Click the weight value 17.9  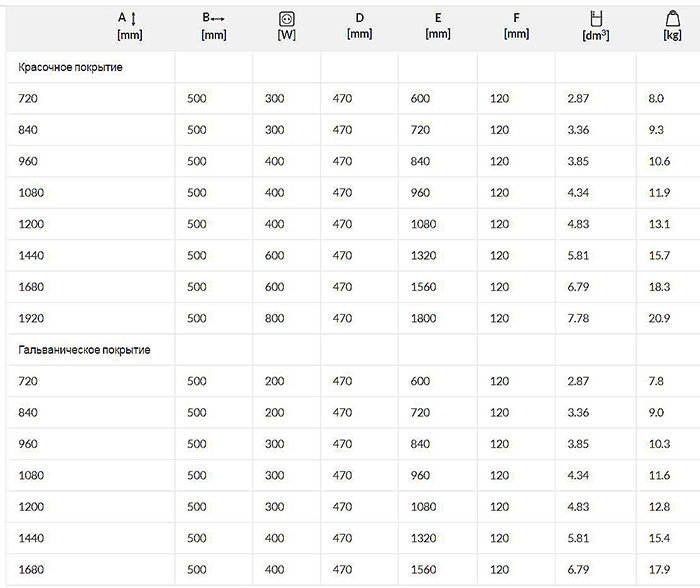(x=659, y=569)
